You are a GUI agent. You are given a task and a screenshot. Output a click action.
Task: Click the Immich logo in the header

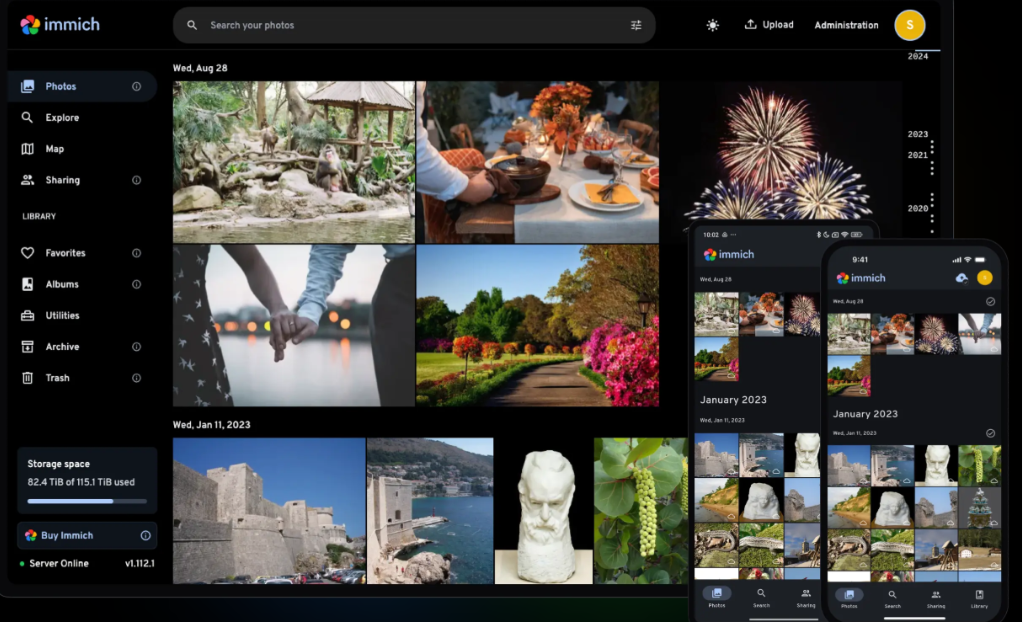click(60, 25)
